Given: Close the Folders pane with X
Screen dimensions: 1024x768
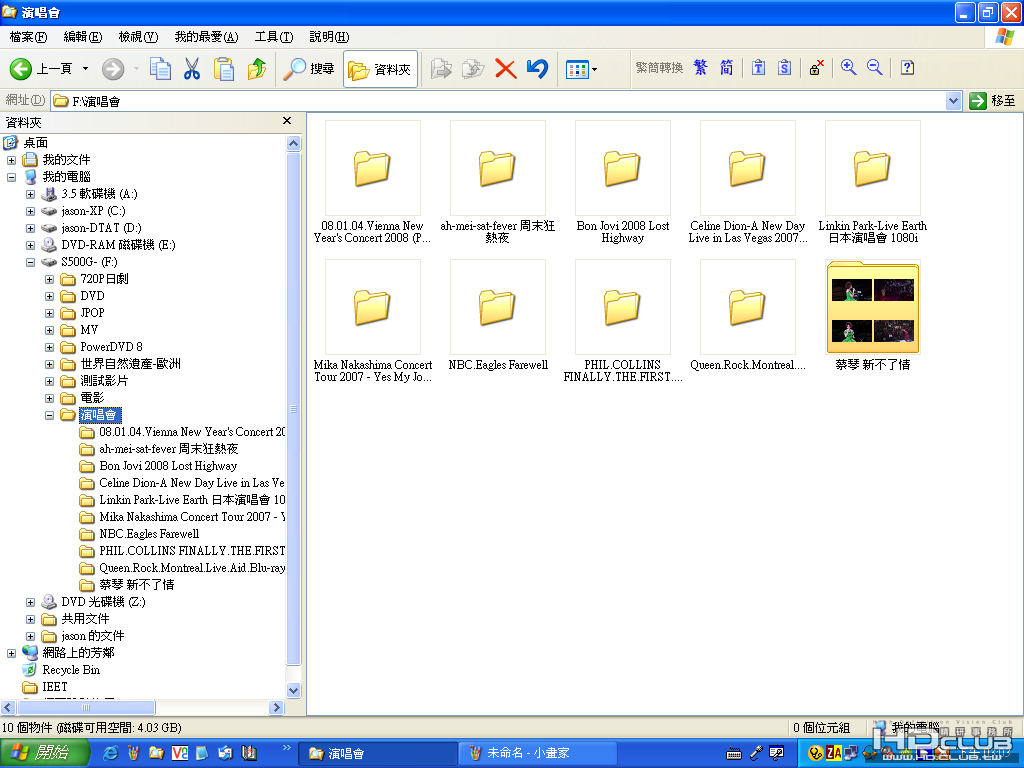Looking at the screenshot, I should [x=287, y=121].
